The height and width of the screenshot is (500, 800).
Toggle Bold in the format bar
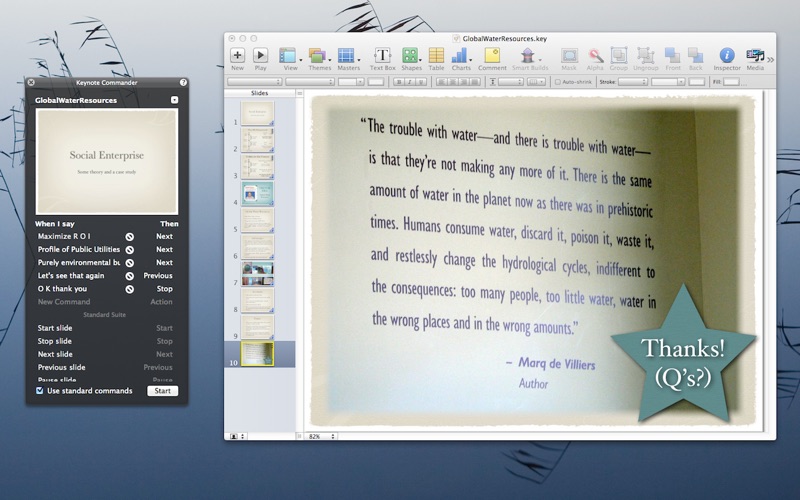click(x=399, y=82)
